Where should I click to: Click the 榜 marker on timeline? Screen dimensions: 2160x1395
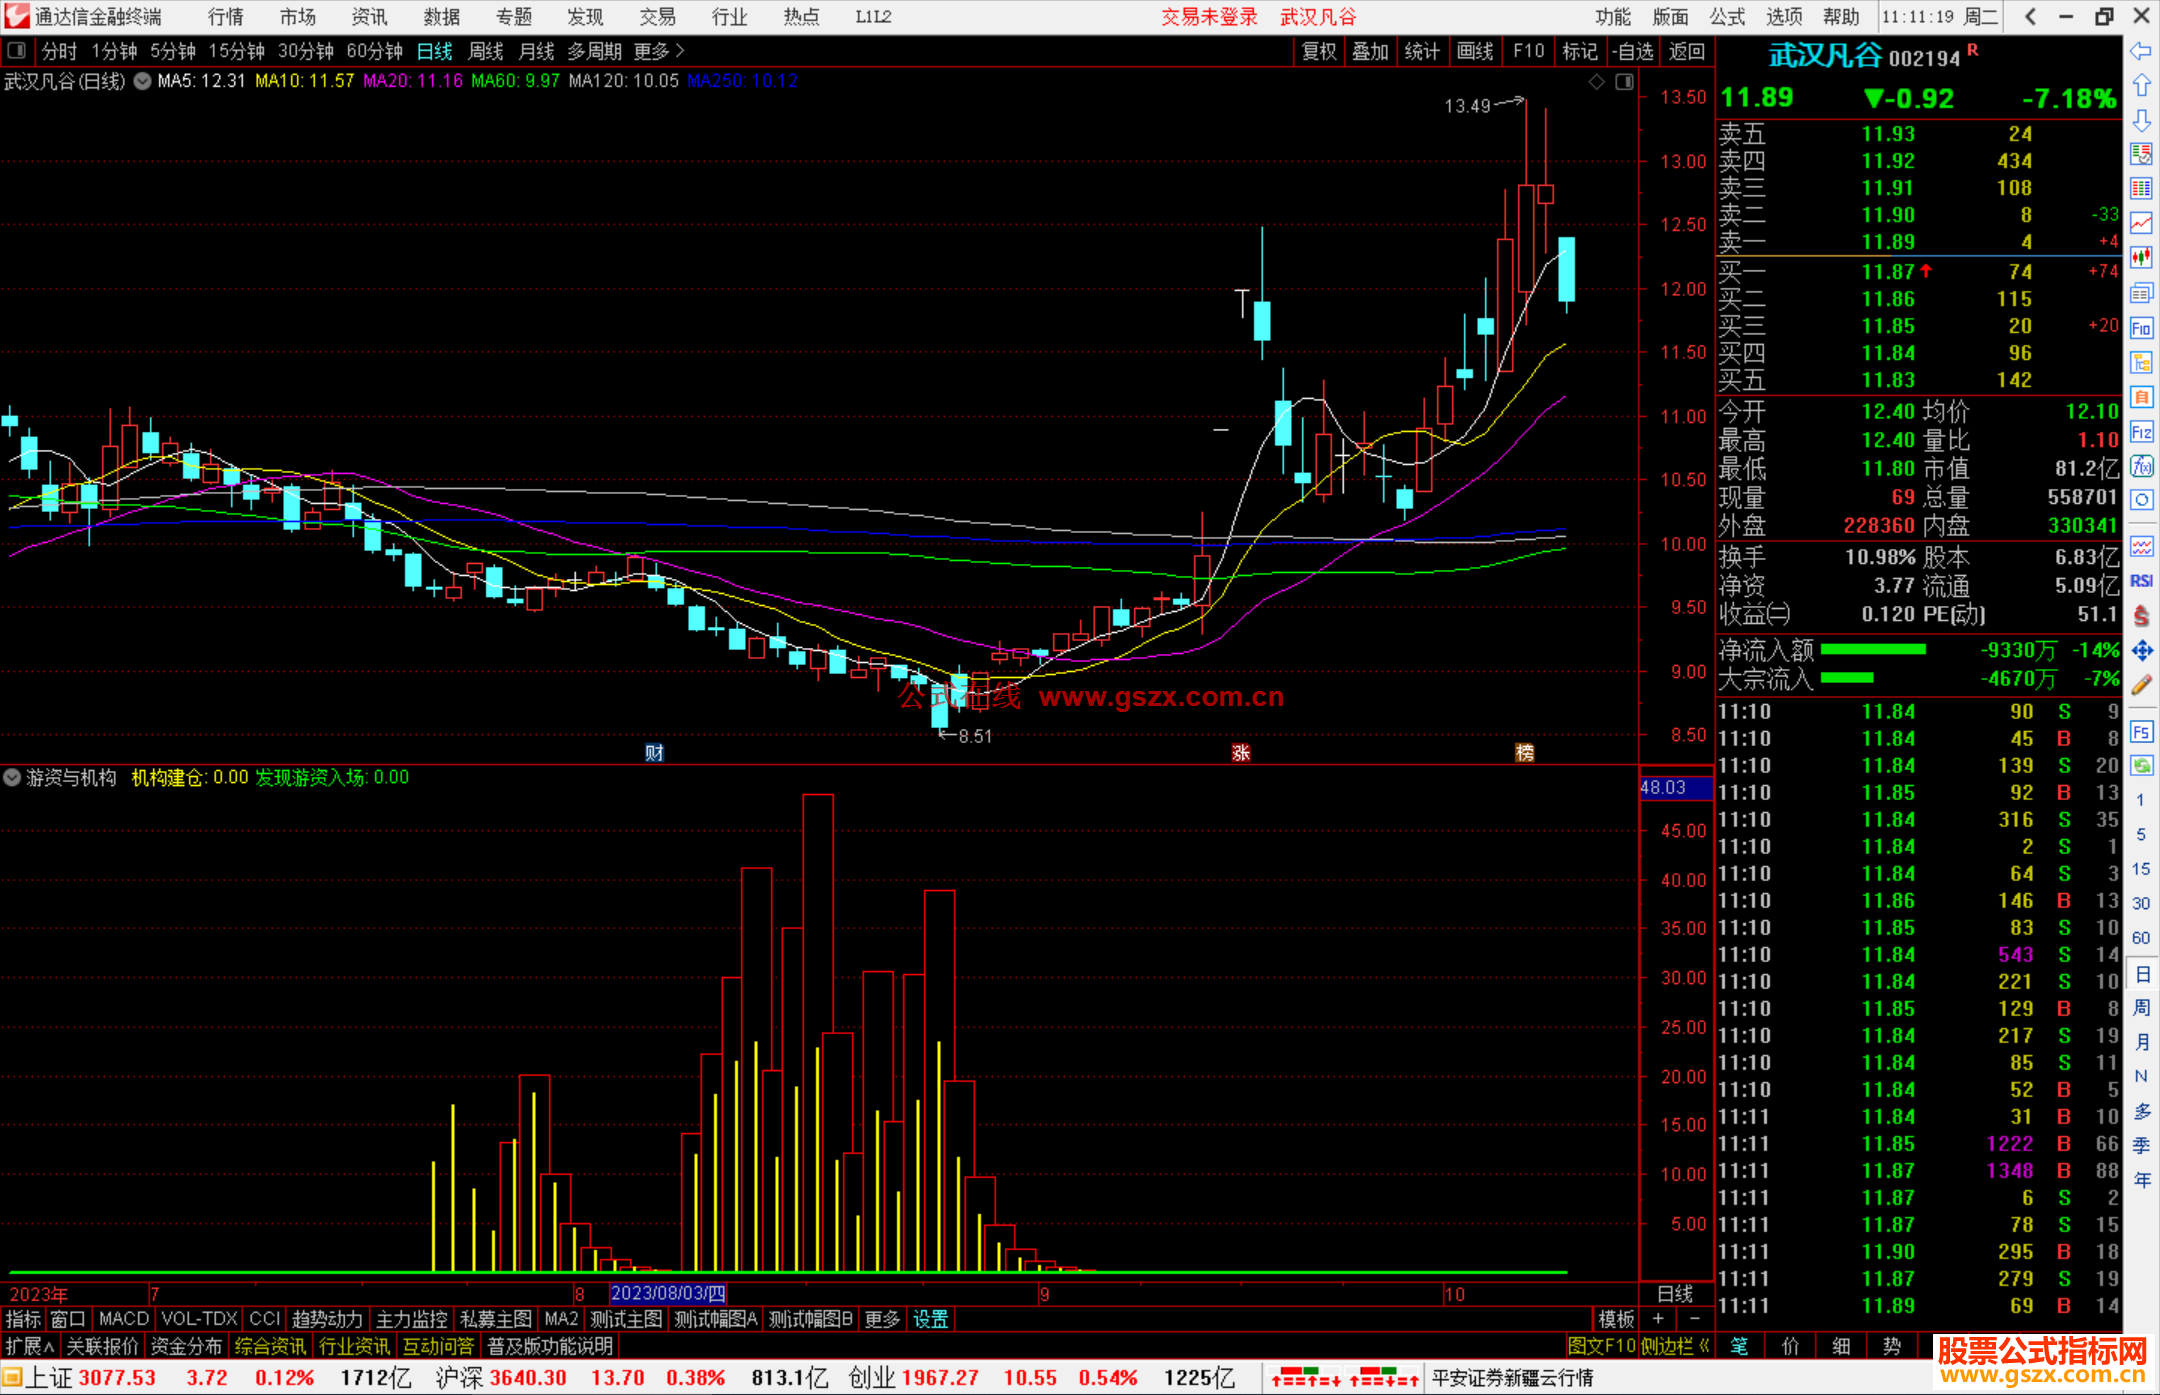coord(1525,753)
